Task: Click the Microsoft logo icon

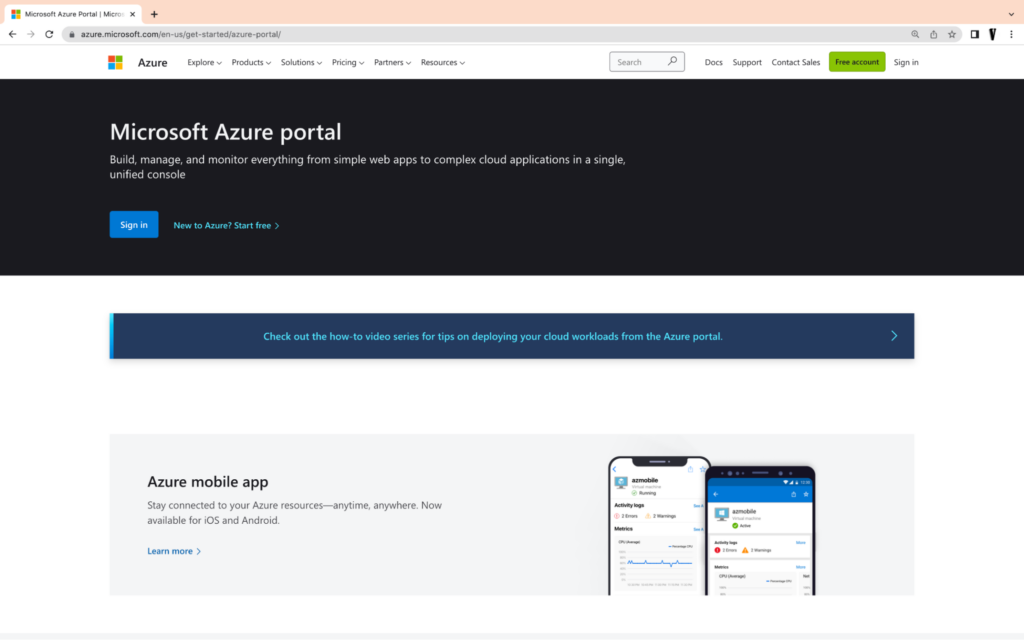Action: (x=116, y=62)
